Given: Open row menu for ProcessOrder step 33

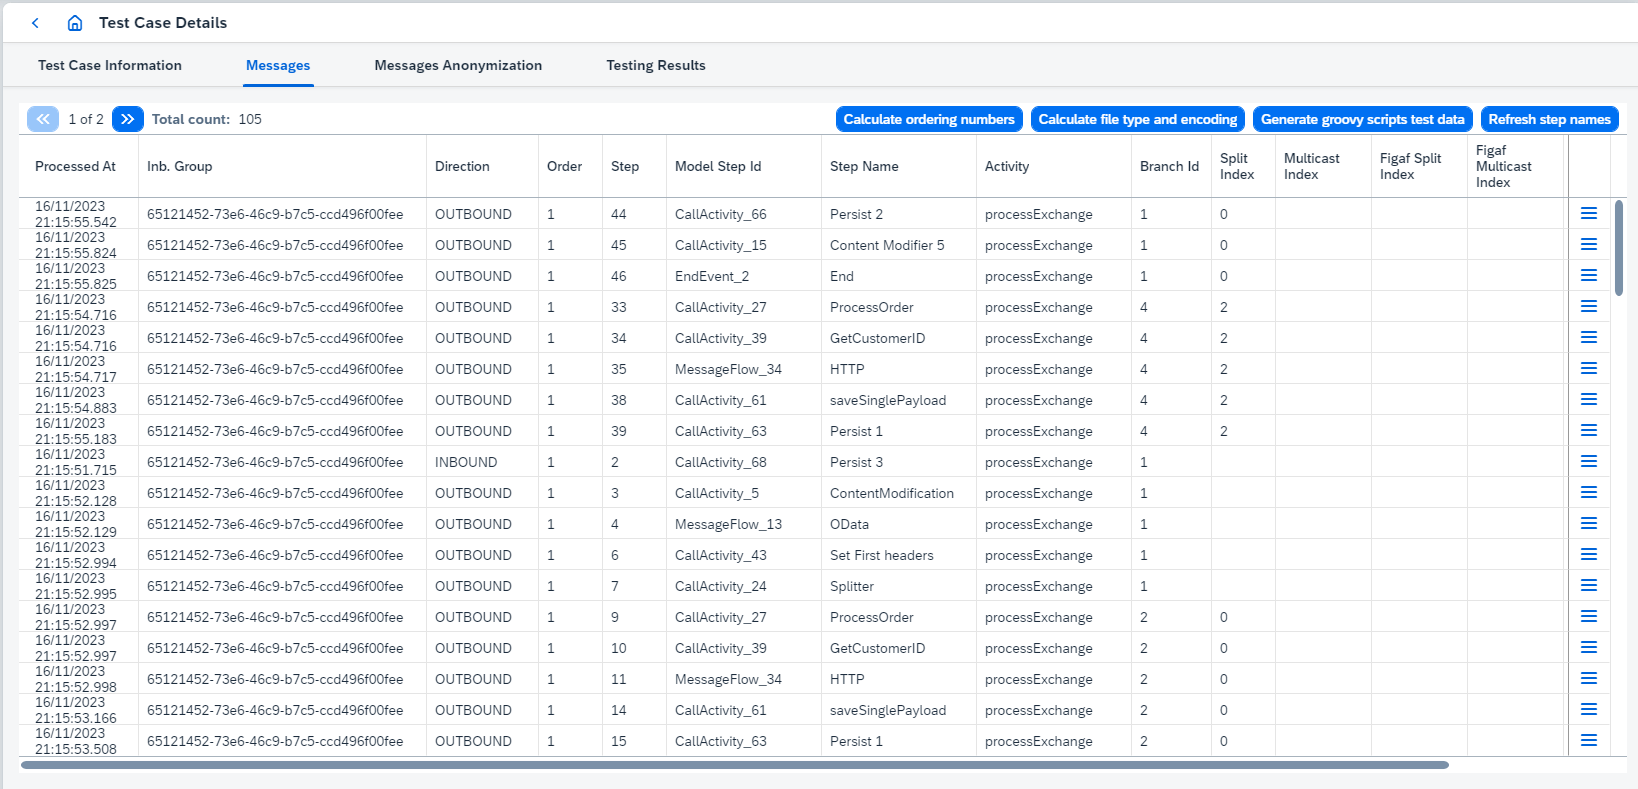Looking at the screenshot, I should click(x=1589, y=307).
